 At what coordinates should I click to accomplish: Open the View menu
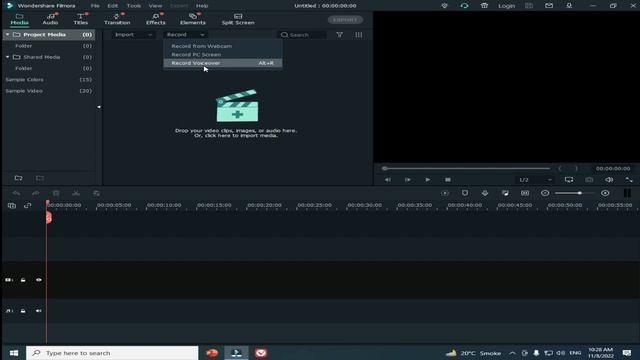155,6
